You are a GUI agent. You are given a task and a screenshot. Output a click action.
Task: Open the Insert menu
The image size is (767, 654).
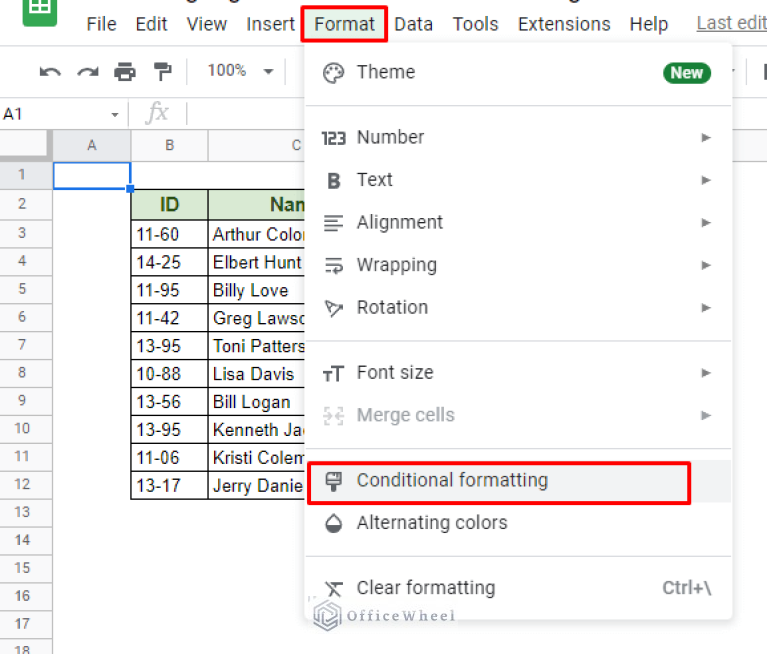(270, 24)
